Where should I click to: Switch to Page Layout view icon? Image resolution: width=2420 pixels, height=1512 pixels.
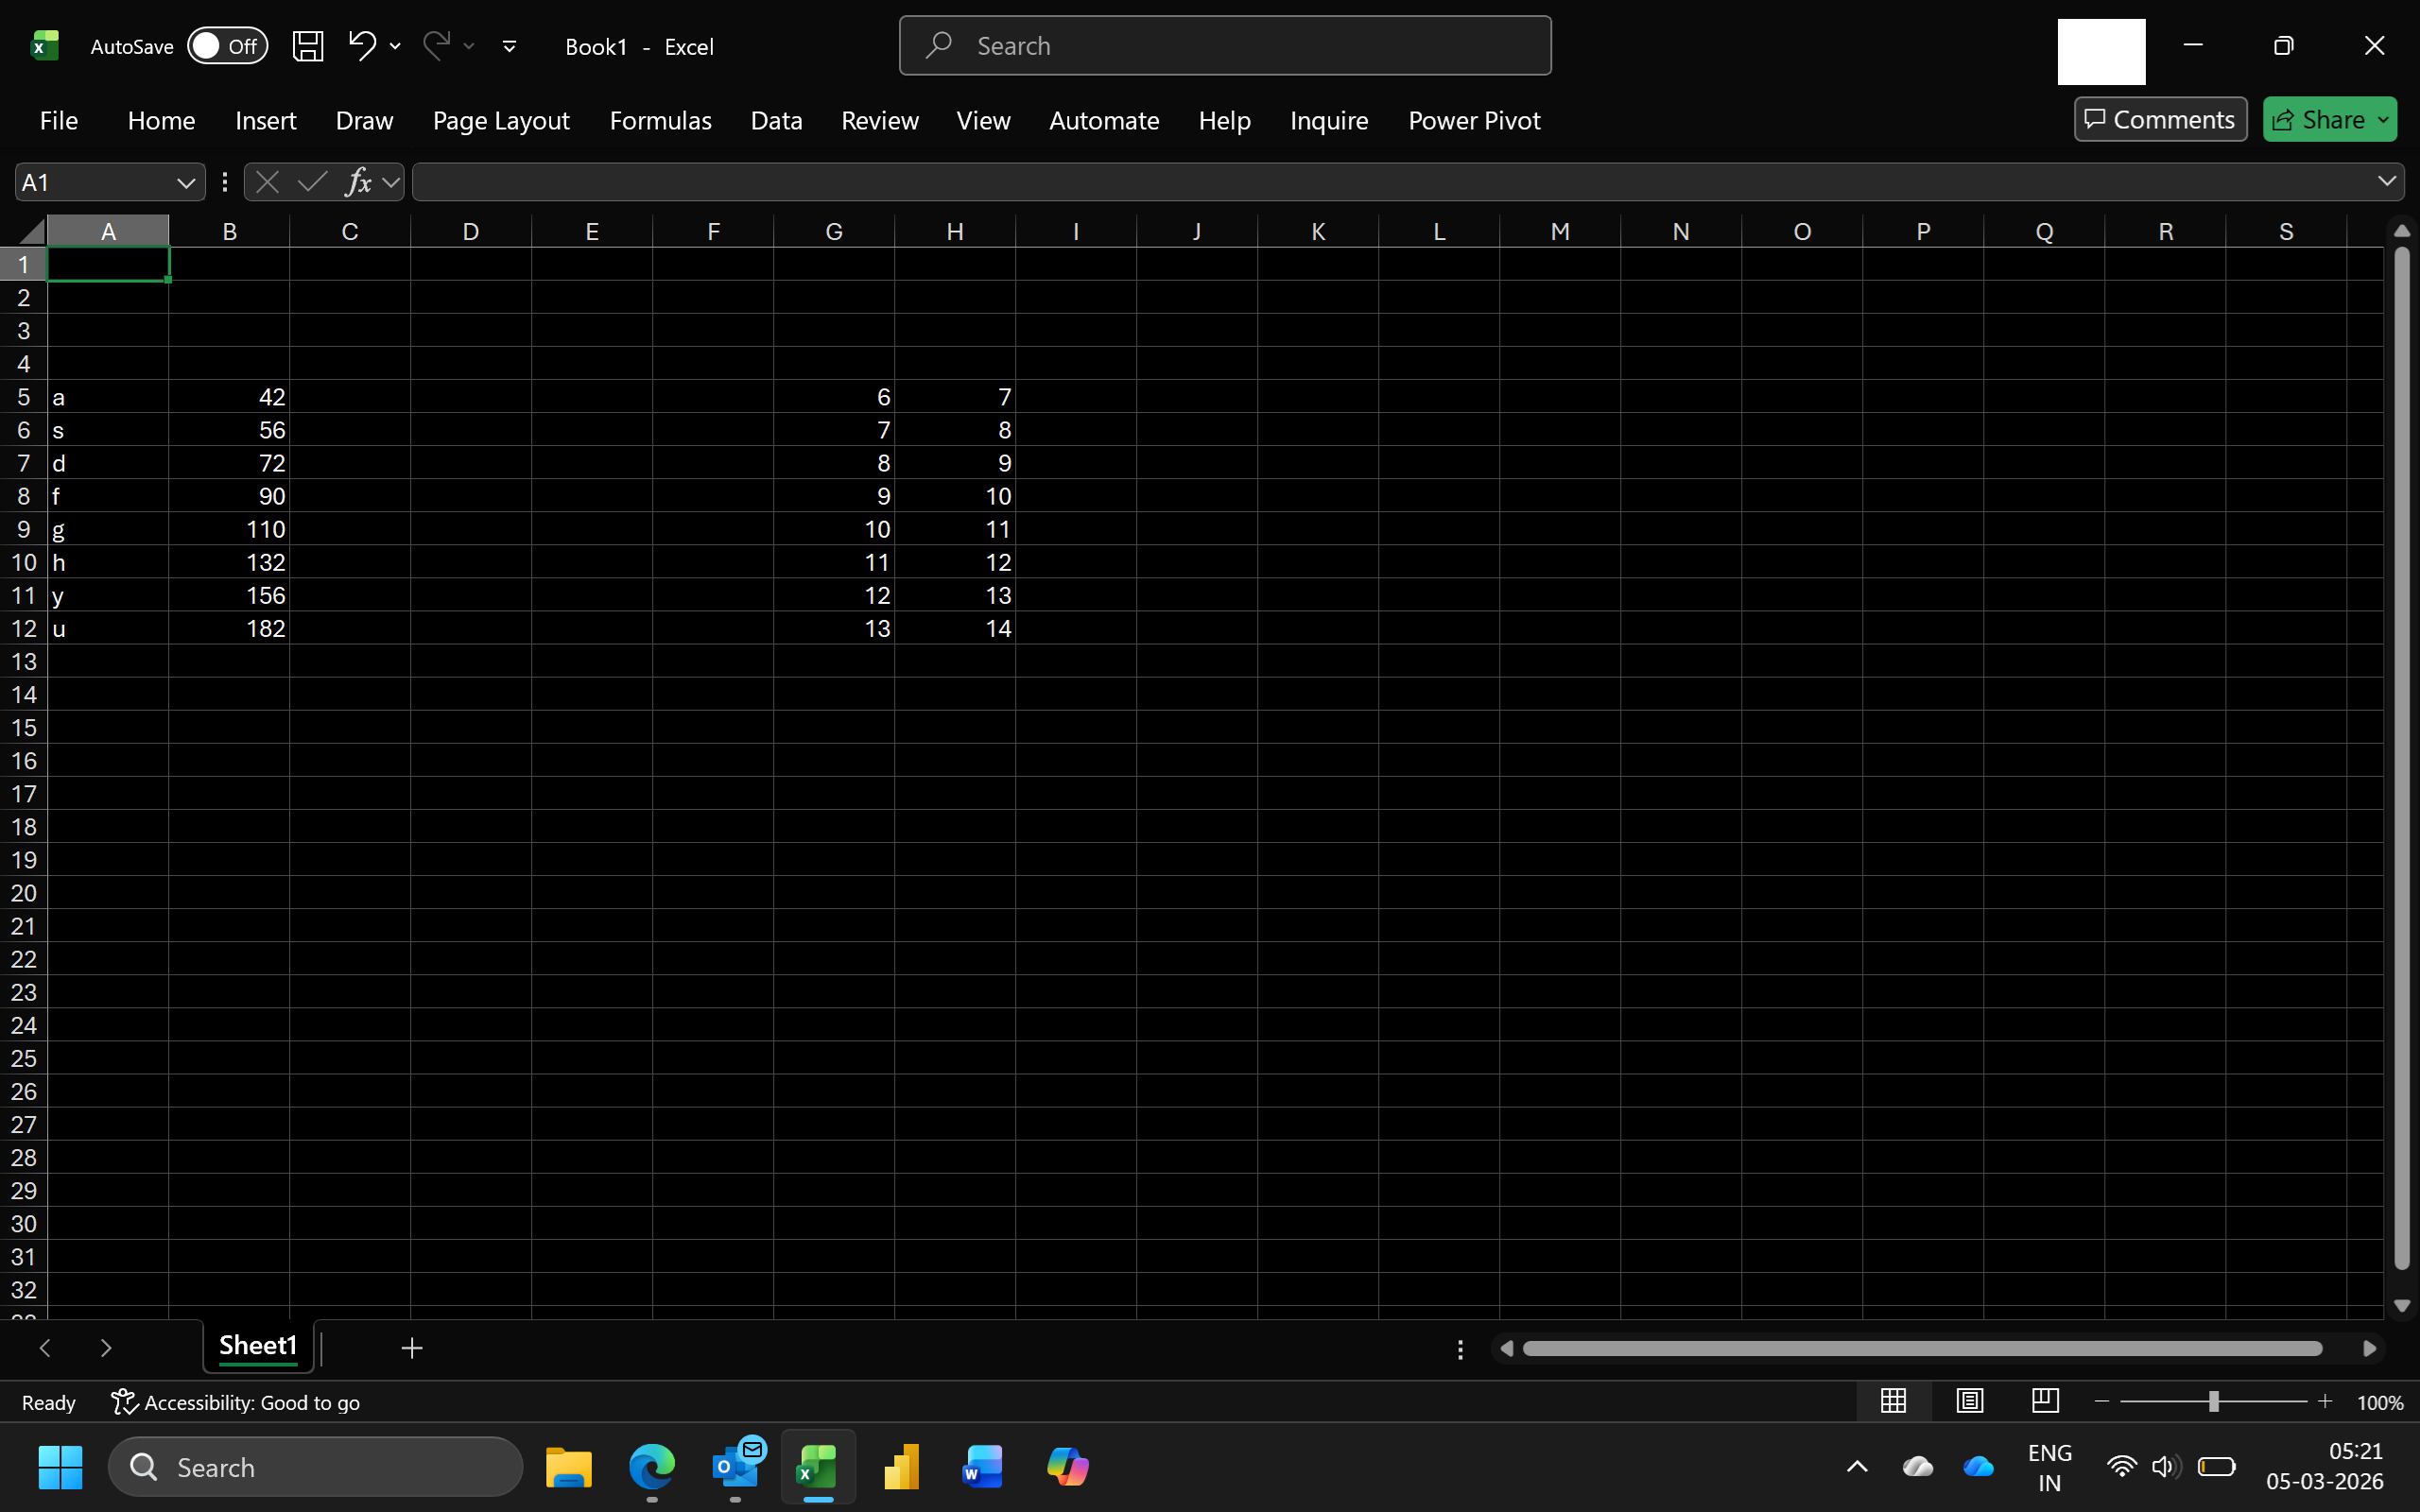tap(1969, 1401)
